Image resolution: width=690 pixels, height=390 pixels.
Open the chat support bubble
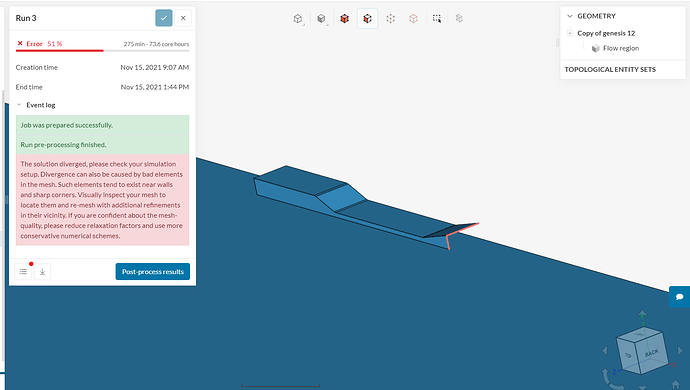pyautogui.click(x=679, y=297)
